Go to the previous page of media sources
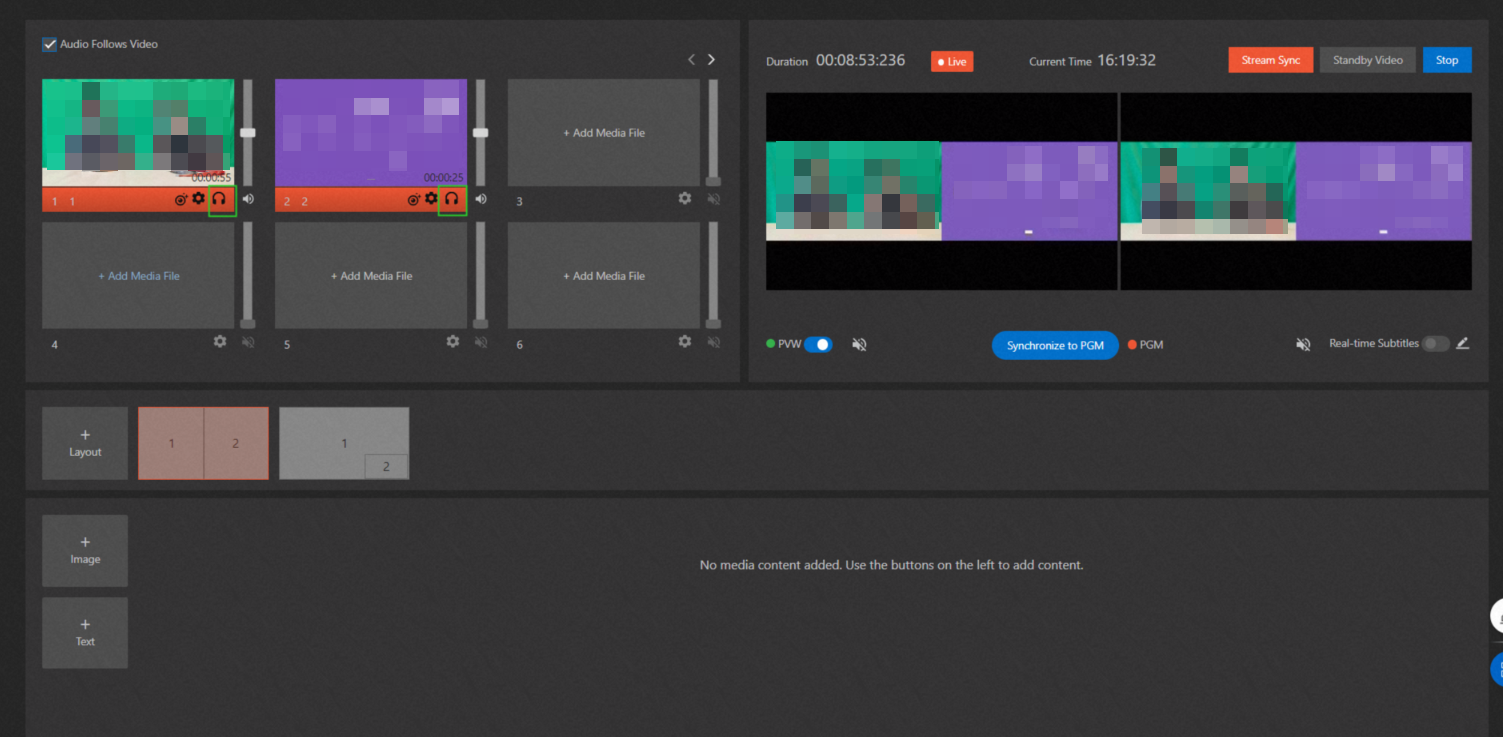Viewport: 1503px width, 737px height. pos(691,60)
